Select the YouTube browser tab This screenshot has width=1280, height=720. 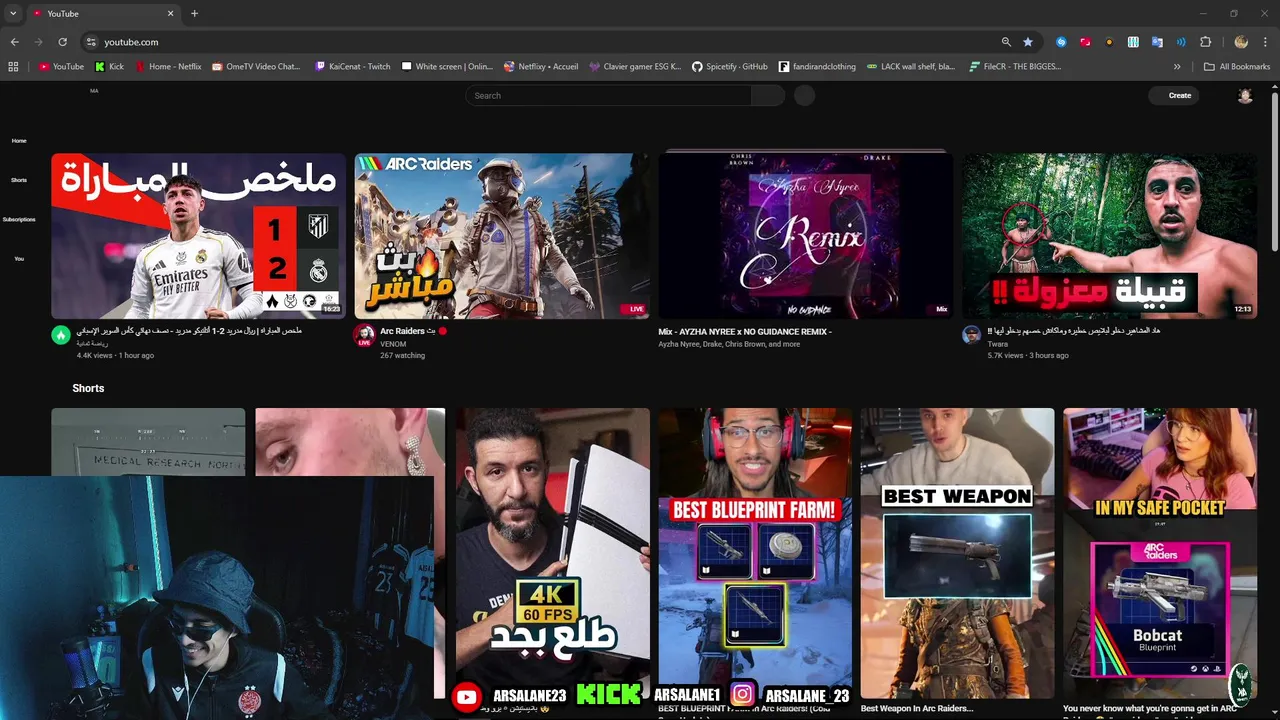102,14
